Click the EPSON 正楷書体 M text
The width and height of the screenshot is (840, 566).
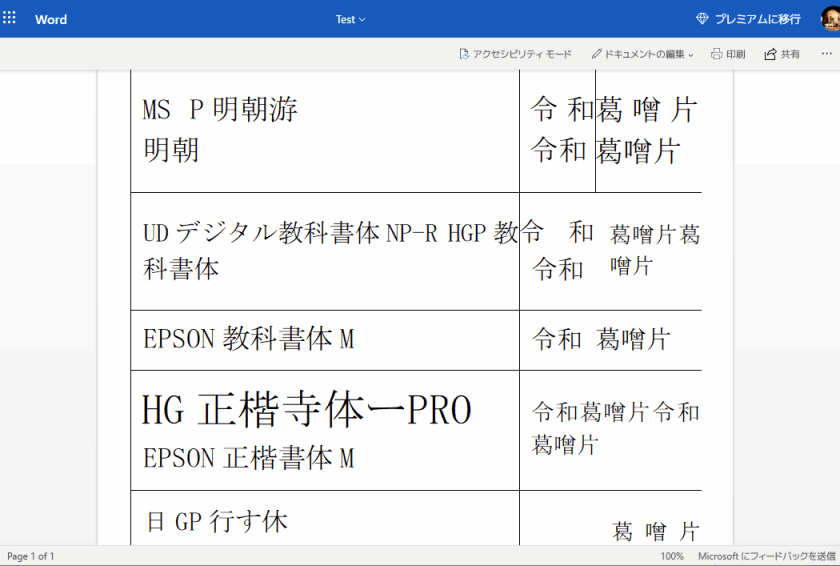[x=249, y=458]
